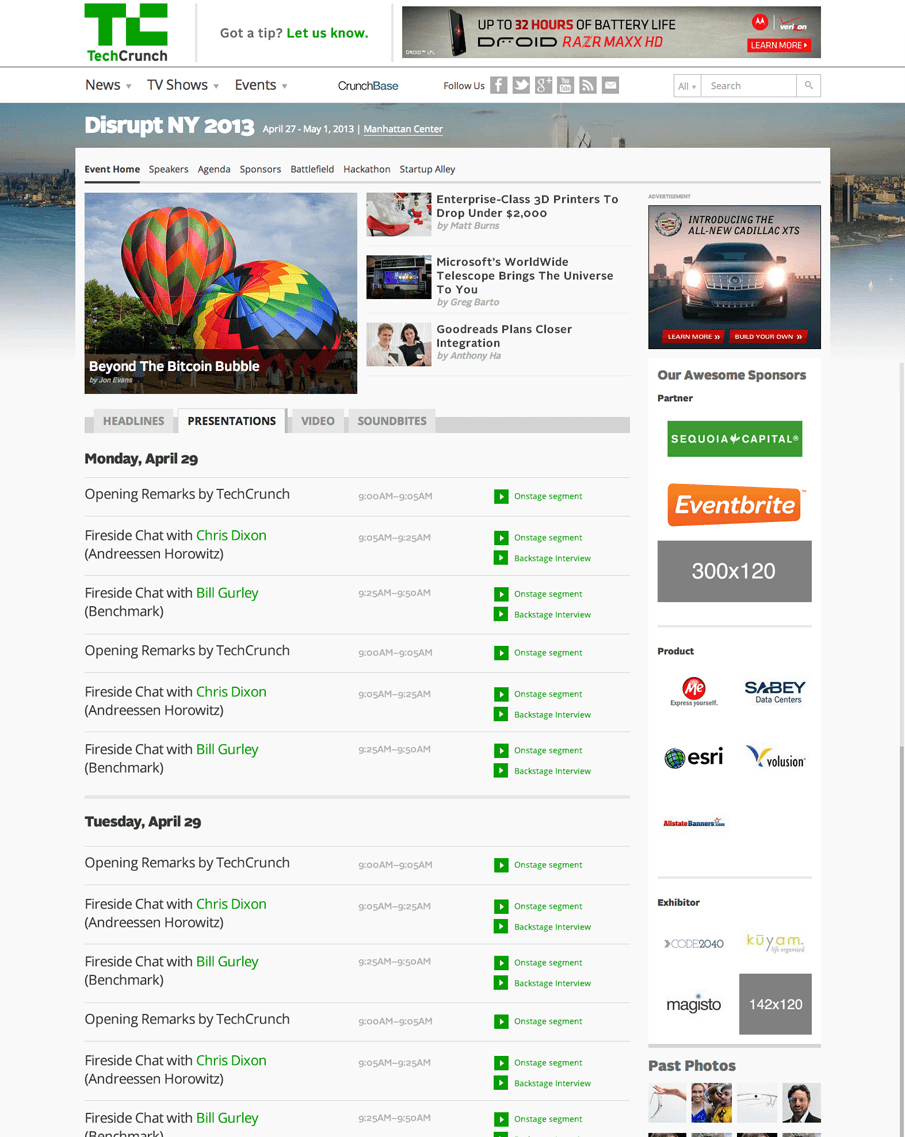Open 'Goodreads Plans Closer Integration' article
The width and height of the screenshot is (905, 1137).
point(504,336)
